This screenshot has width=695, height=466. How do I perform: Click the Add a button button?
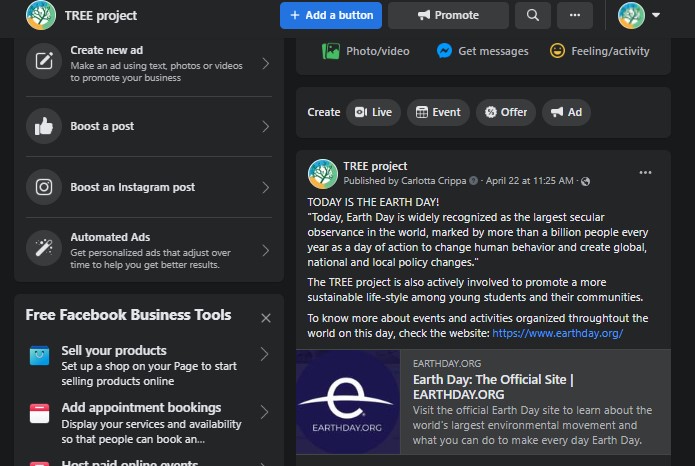point(331,16)
